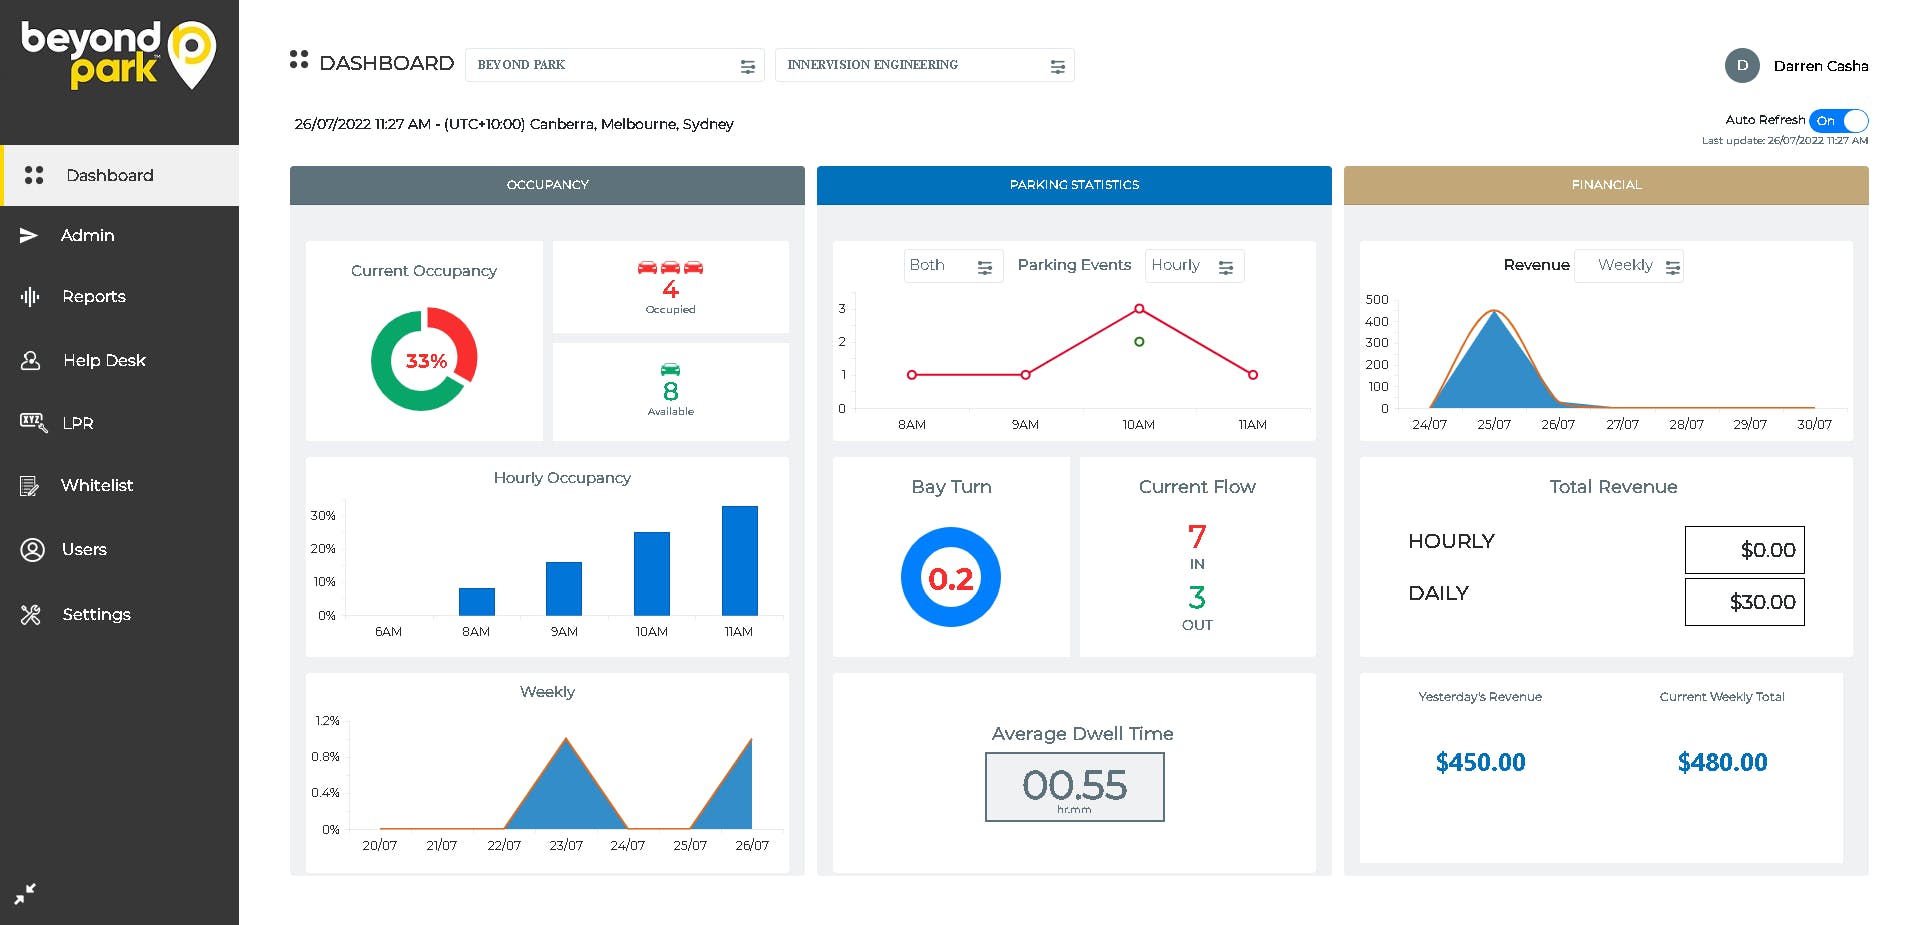Click the red occupied cars icon
This screenshot has width=1919, height=925.
[670, 267]
